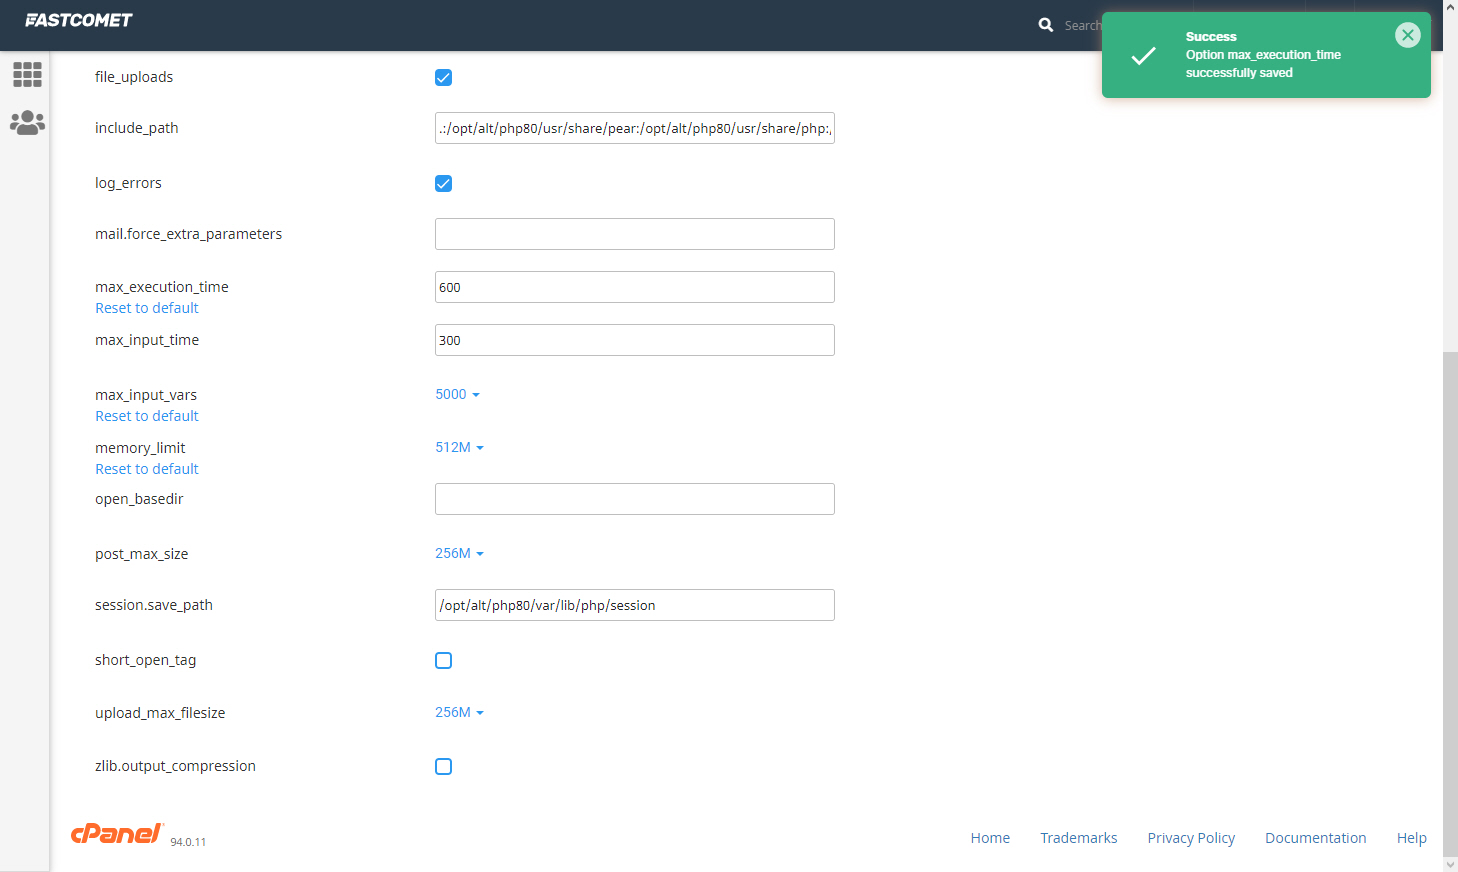Go to the Home footer link
The image size is (1458, 872).
pos(990,838)
